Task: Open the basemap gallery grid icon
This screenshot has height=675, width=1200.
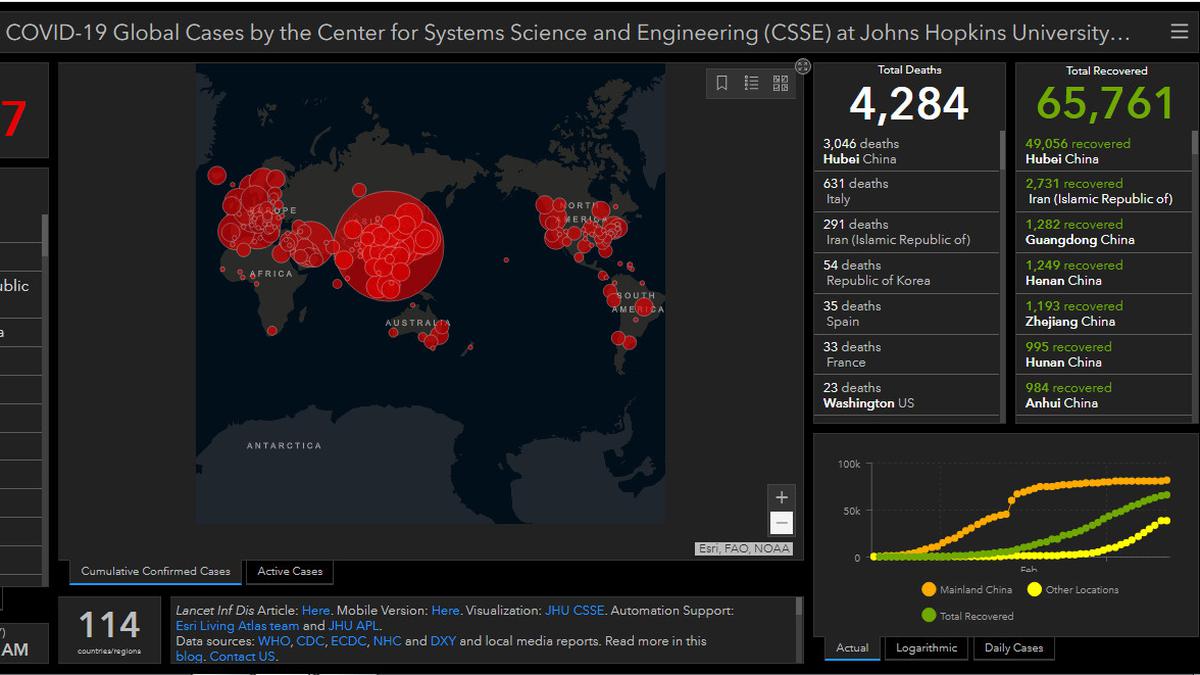Action: 780,83
